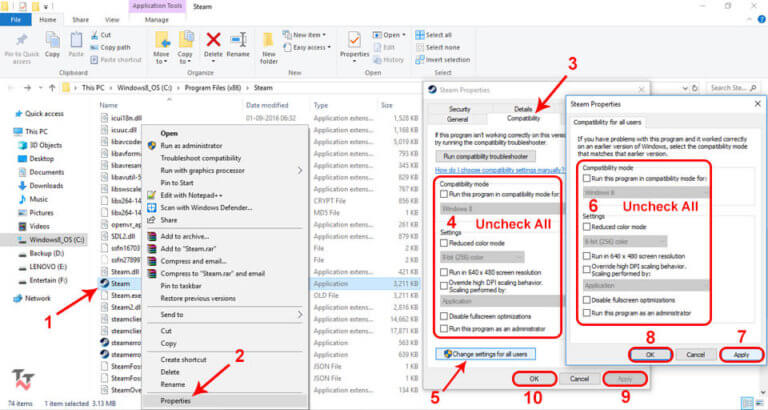The width and height of the screenshot is (768, 410).
Task: Select the Rename icon in Organize group
Action: click(238, 40)
